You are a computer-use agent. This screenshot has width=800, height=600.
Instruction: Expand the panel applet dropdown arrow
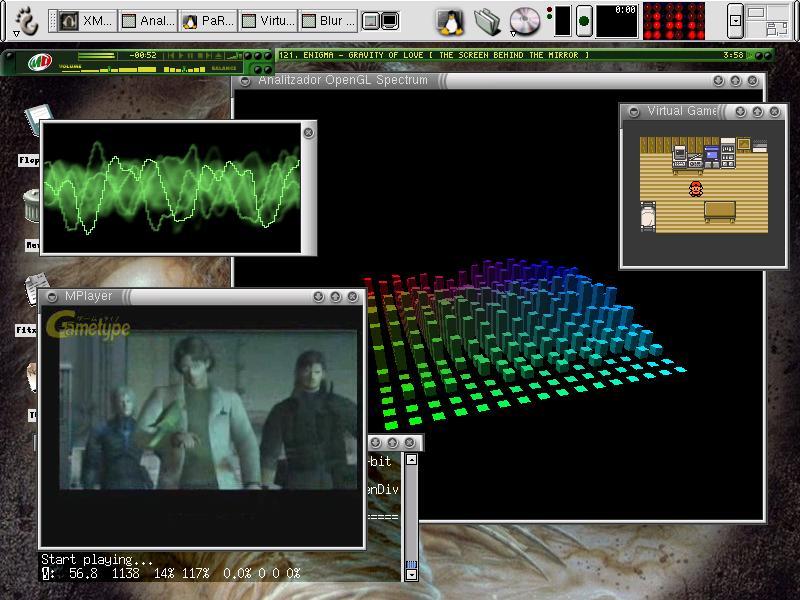click(736, 20)
